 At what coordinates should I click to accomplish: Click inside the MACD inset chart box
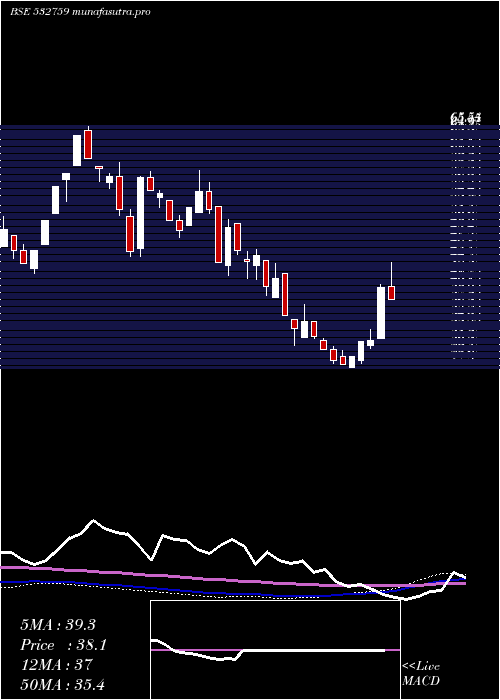point(275,650)
